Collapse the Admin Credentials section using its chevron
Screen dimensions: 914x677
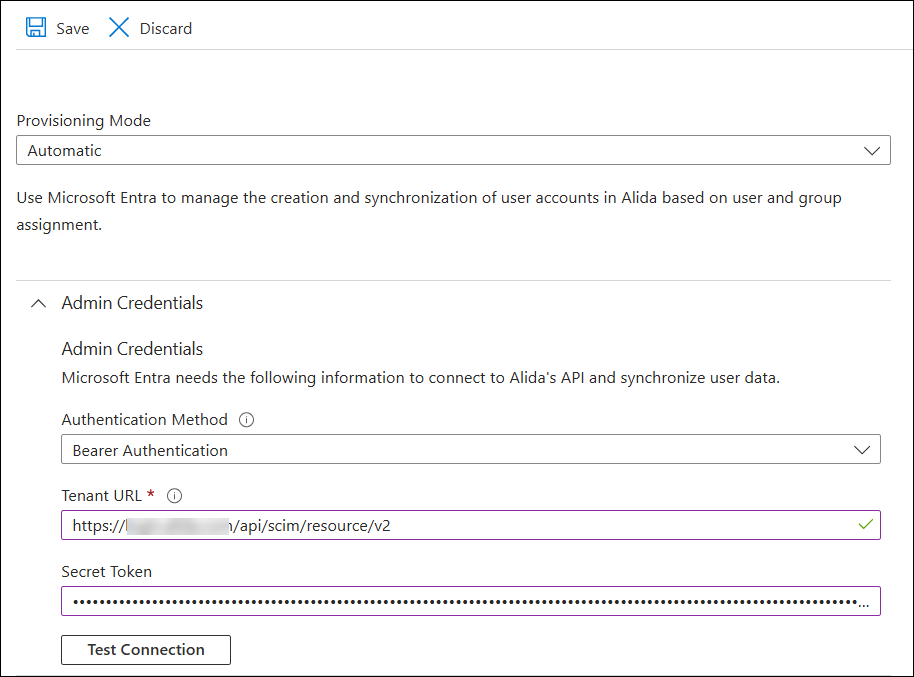[x=38, y=303]
